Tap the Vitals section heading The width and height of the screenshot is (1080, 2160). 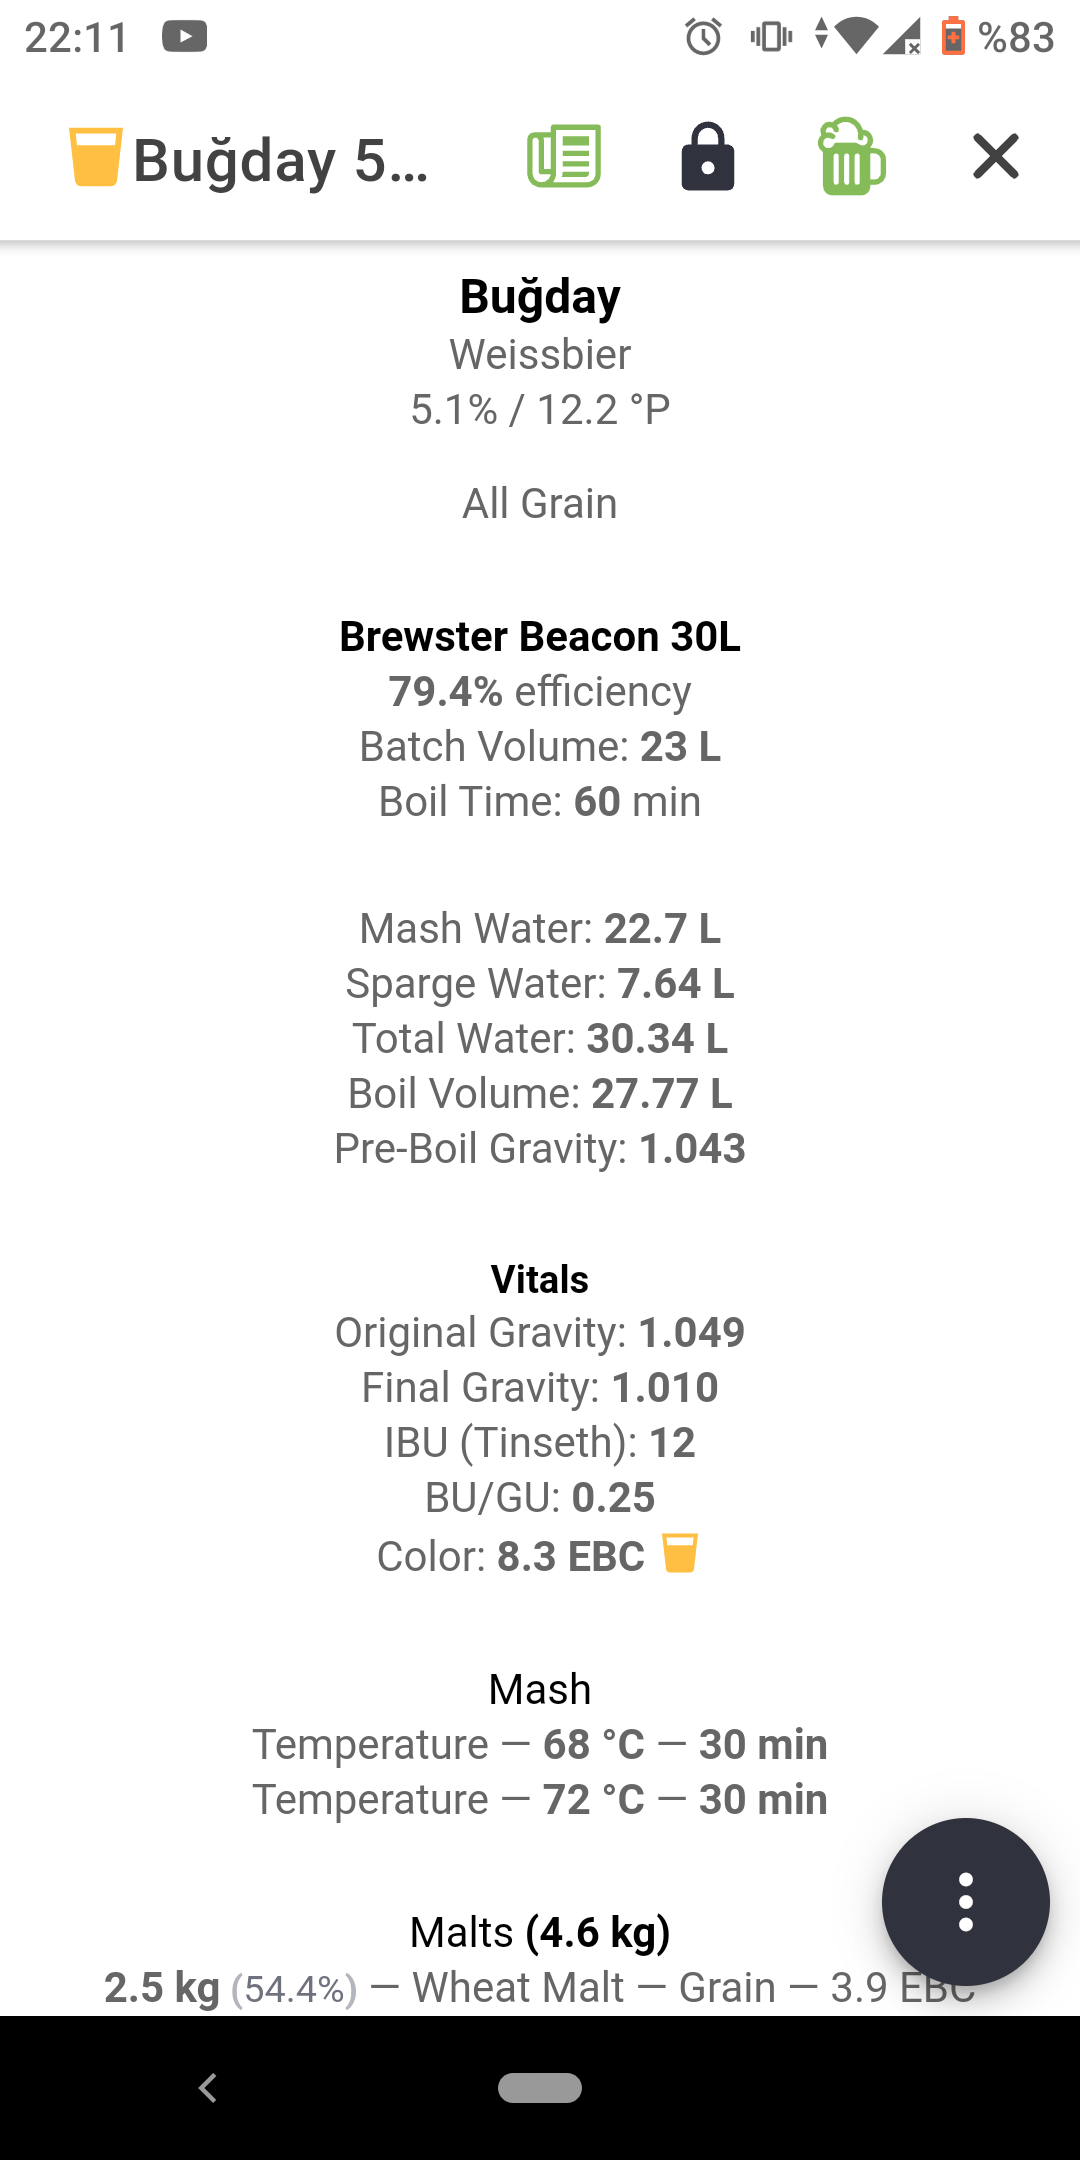(540, 1280)
